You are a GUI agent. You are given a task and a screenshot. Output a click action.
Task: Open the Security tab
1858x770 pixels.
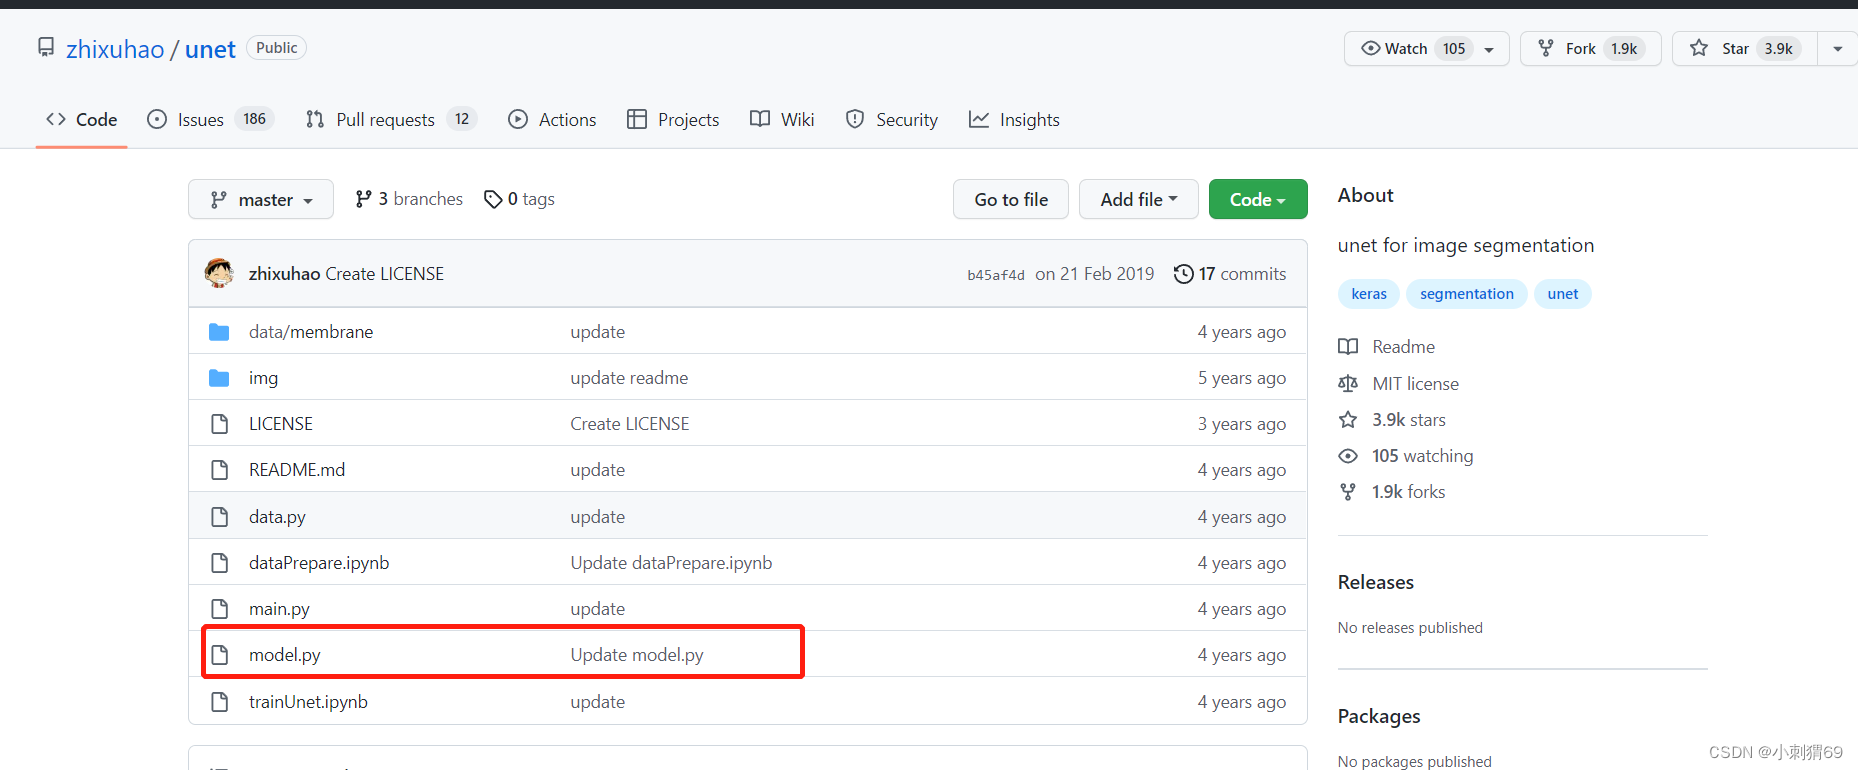pyautogui.click(x=892, y=120)
